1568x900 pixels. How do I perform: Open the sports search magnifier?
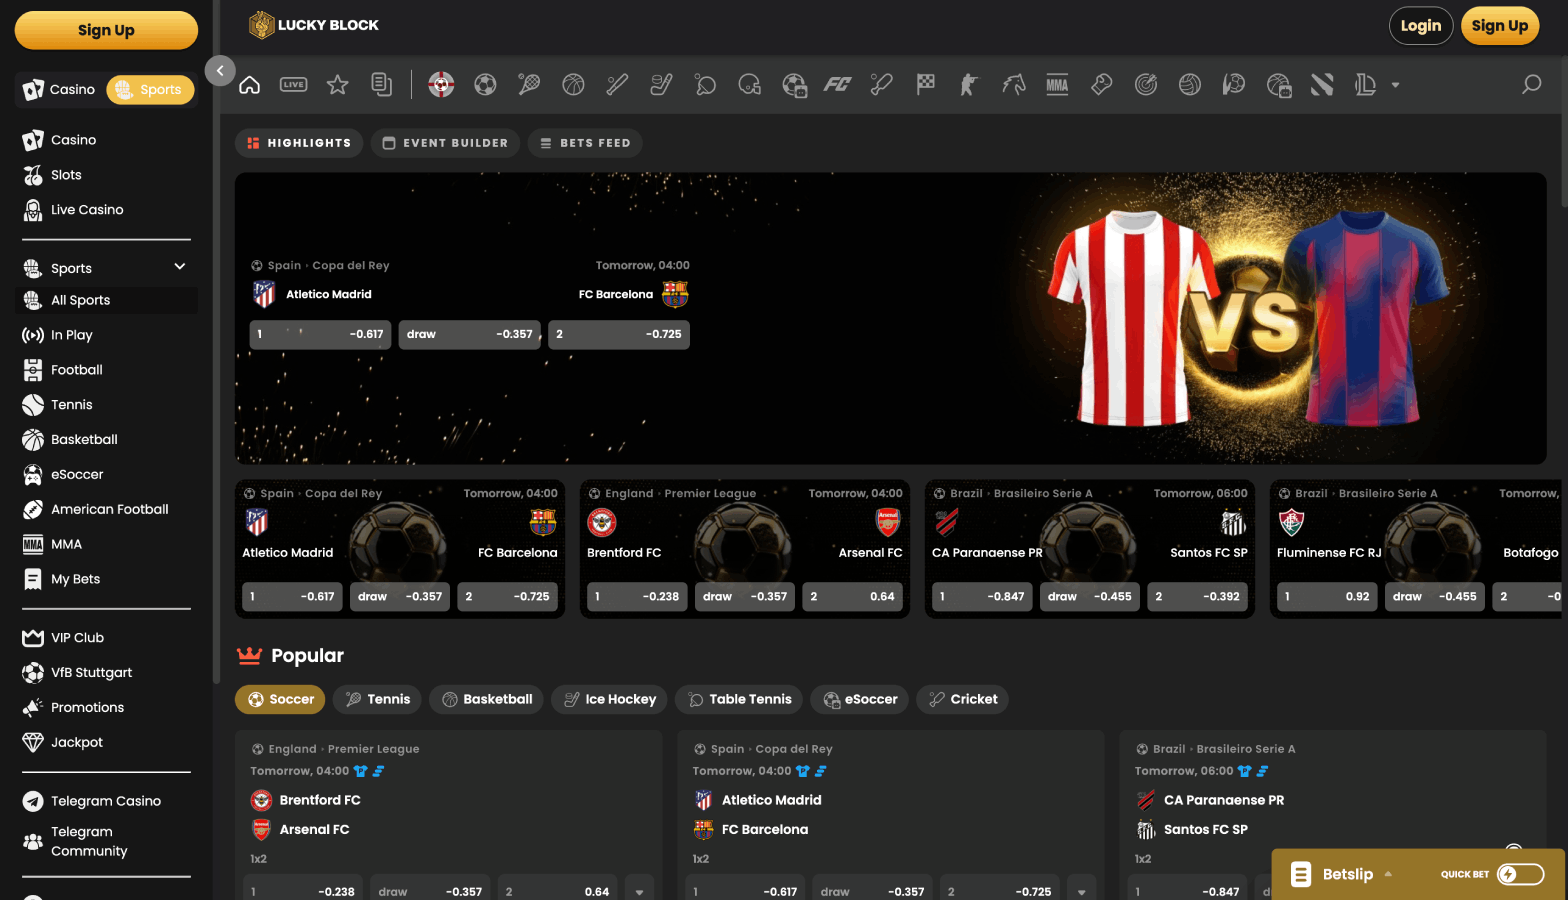(x=1531, y=84)
